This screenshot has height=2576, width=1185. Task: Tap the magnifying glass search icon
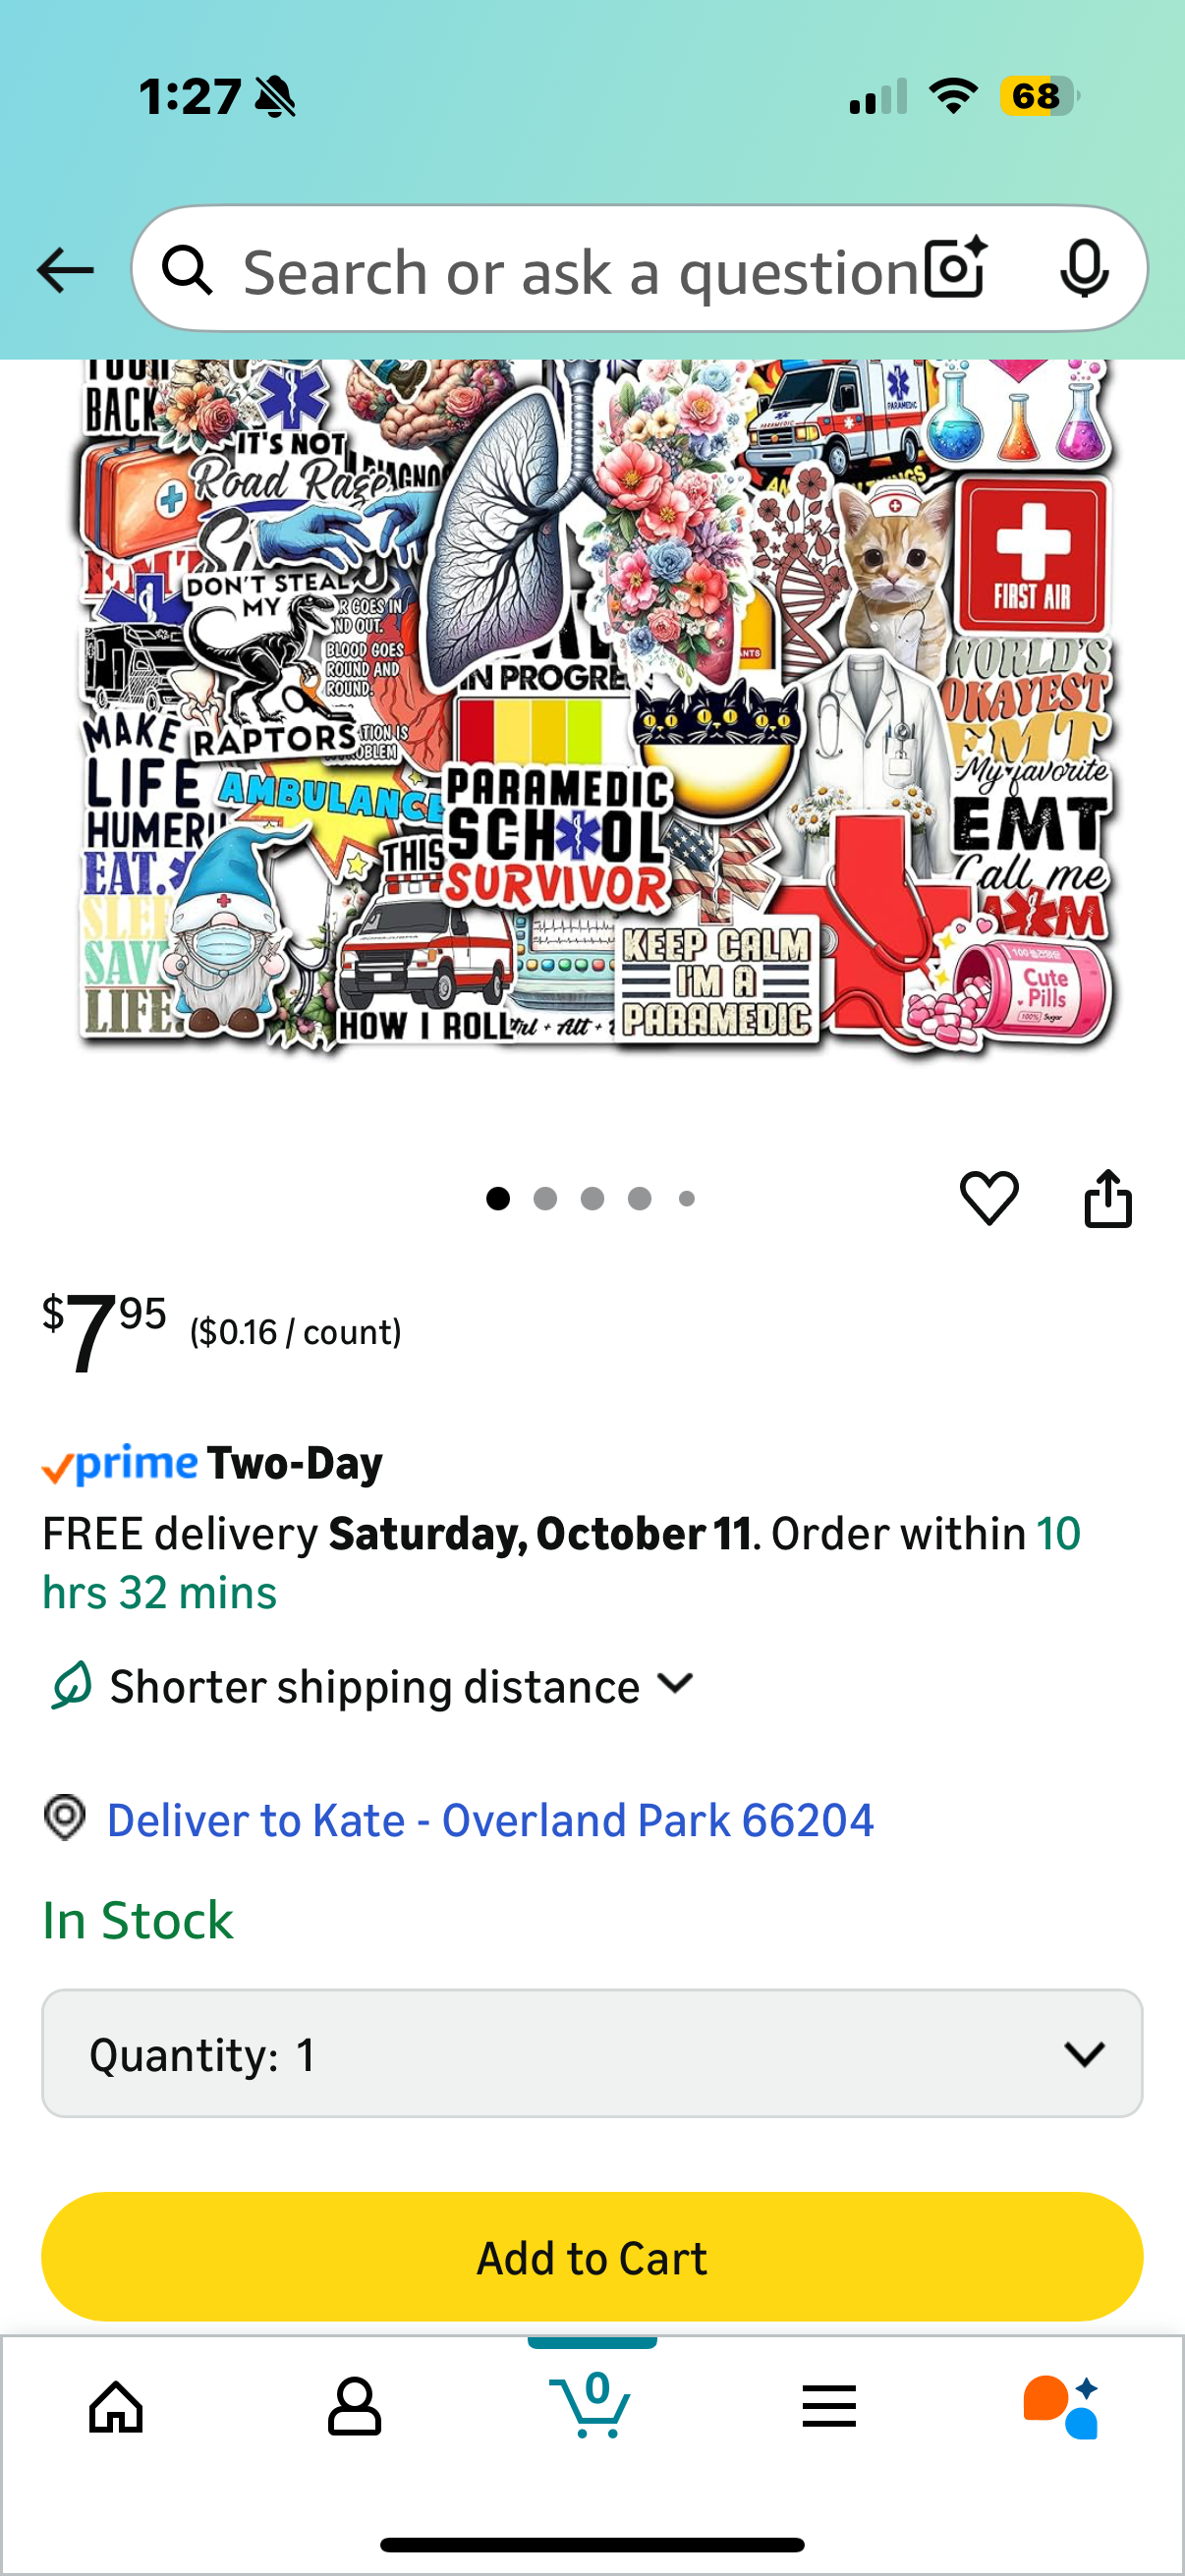click(188, 270)
